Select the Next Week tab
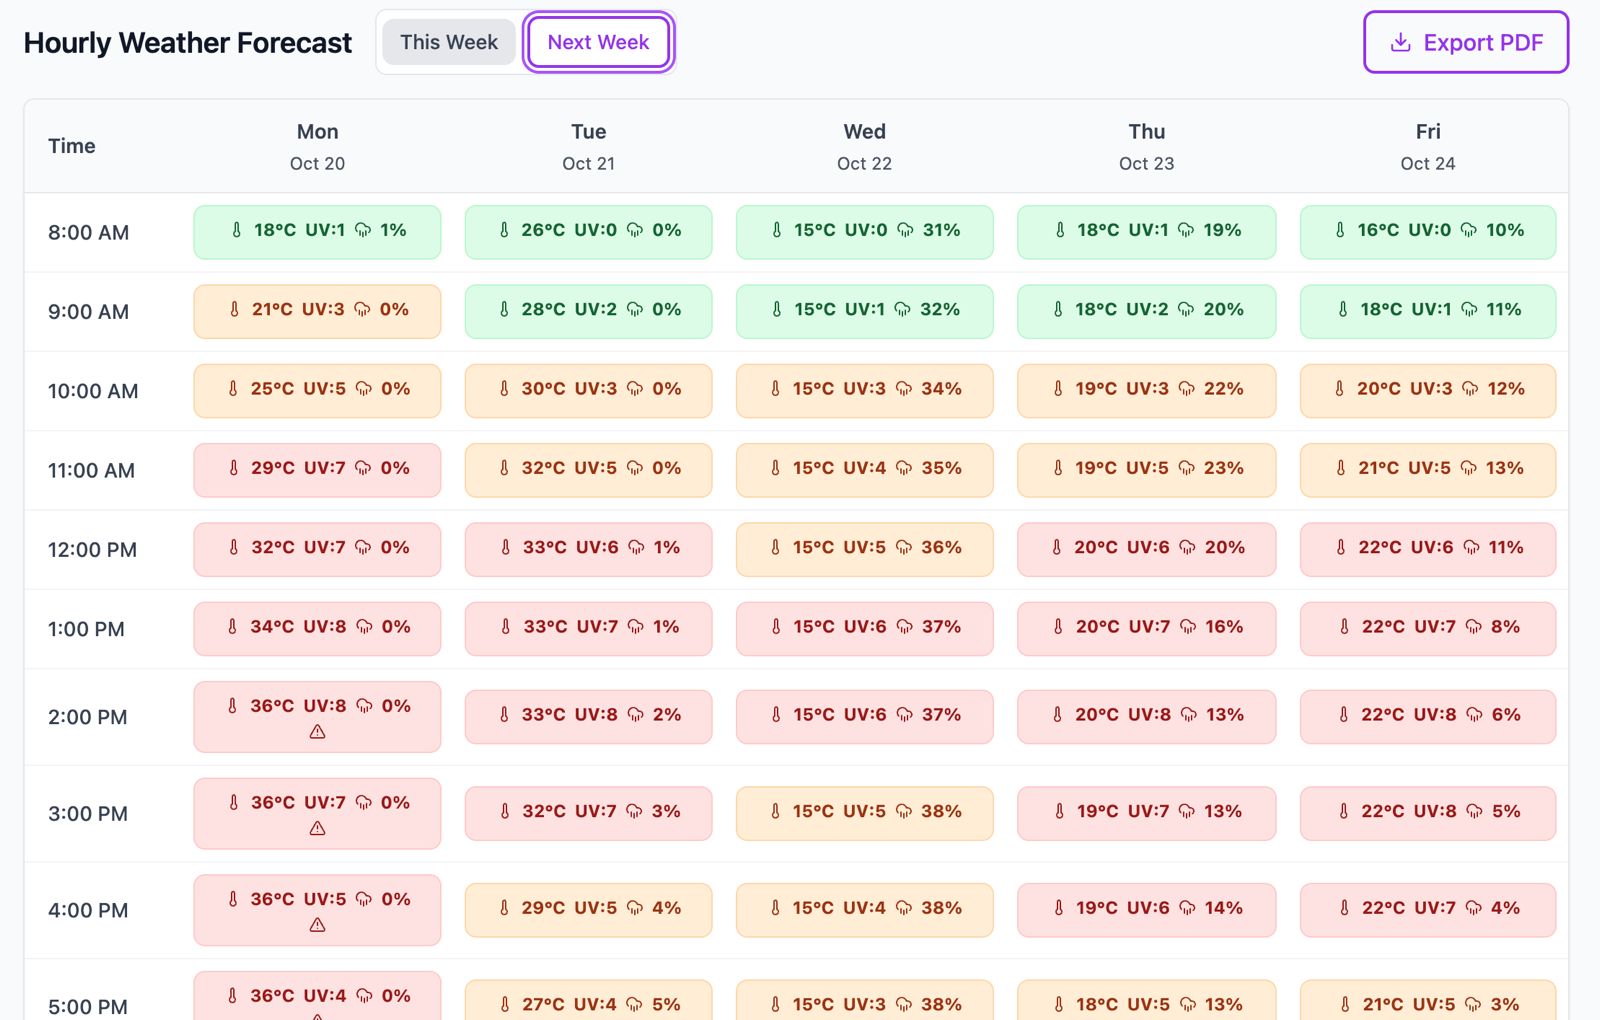The width and height of the screenshot is (1600, 1020). pos(598,42)
